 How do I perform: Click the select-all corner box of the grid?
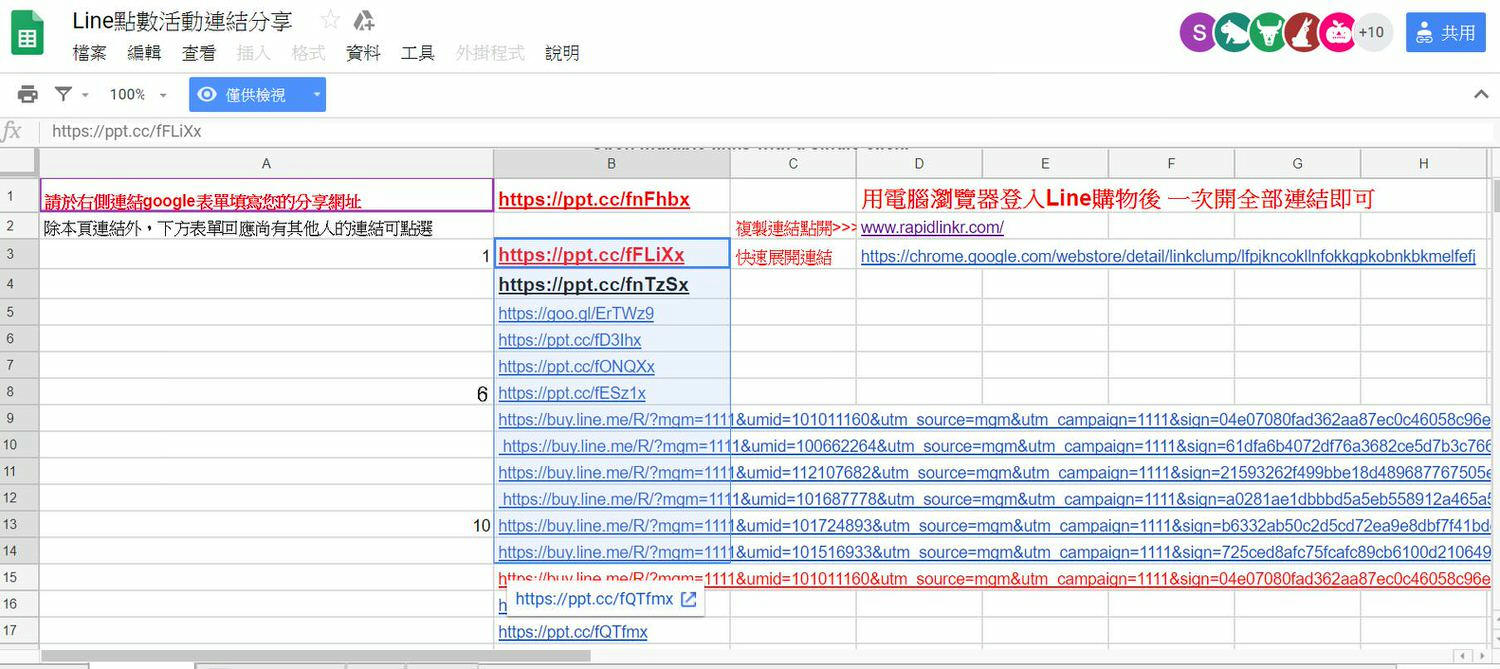(x=19, y=164)
